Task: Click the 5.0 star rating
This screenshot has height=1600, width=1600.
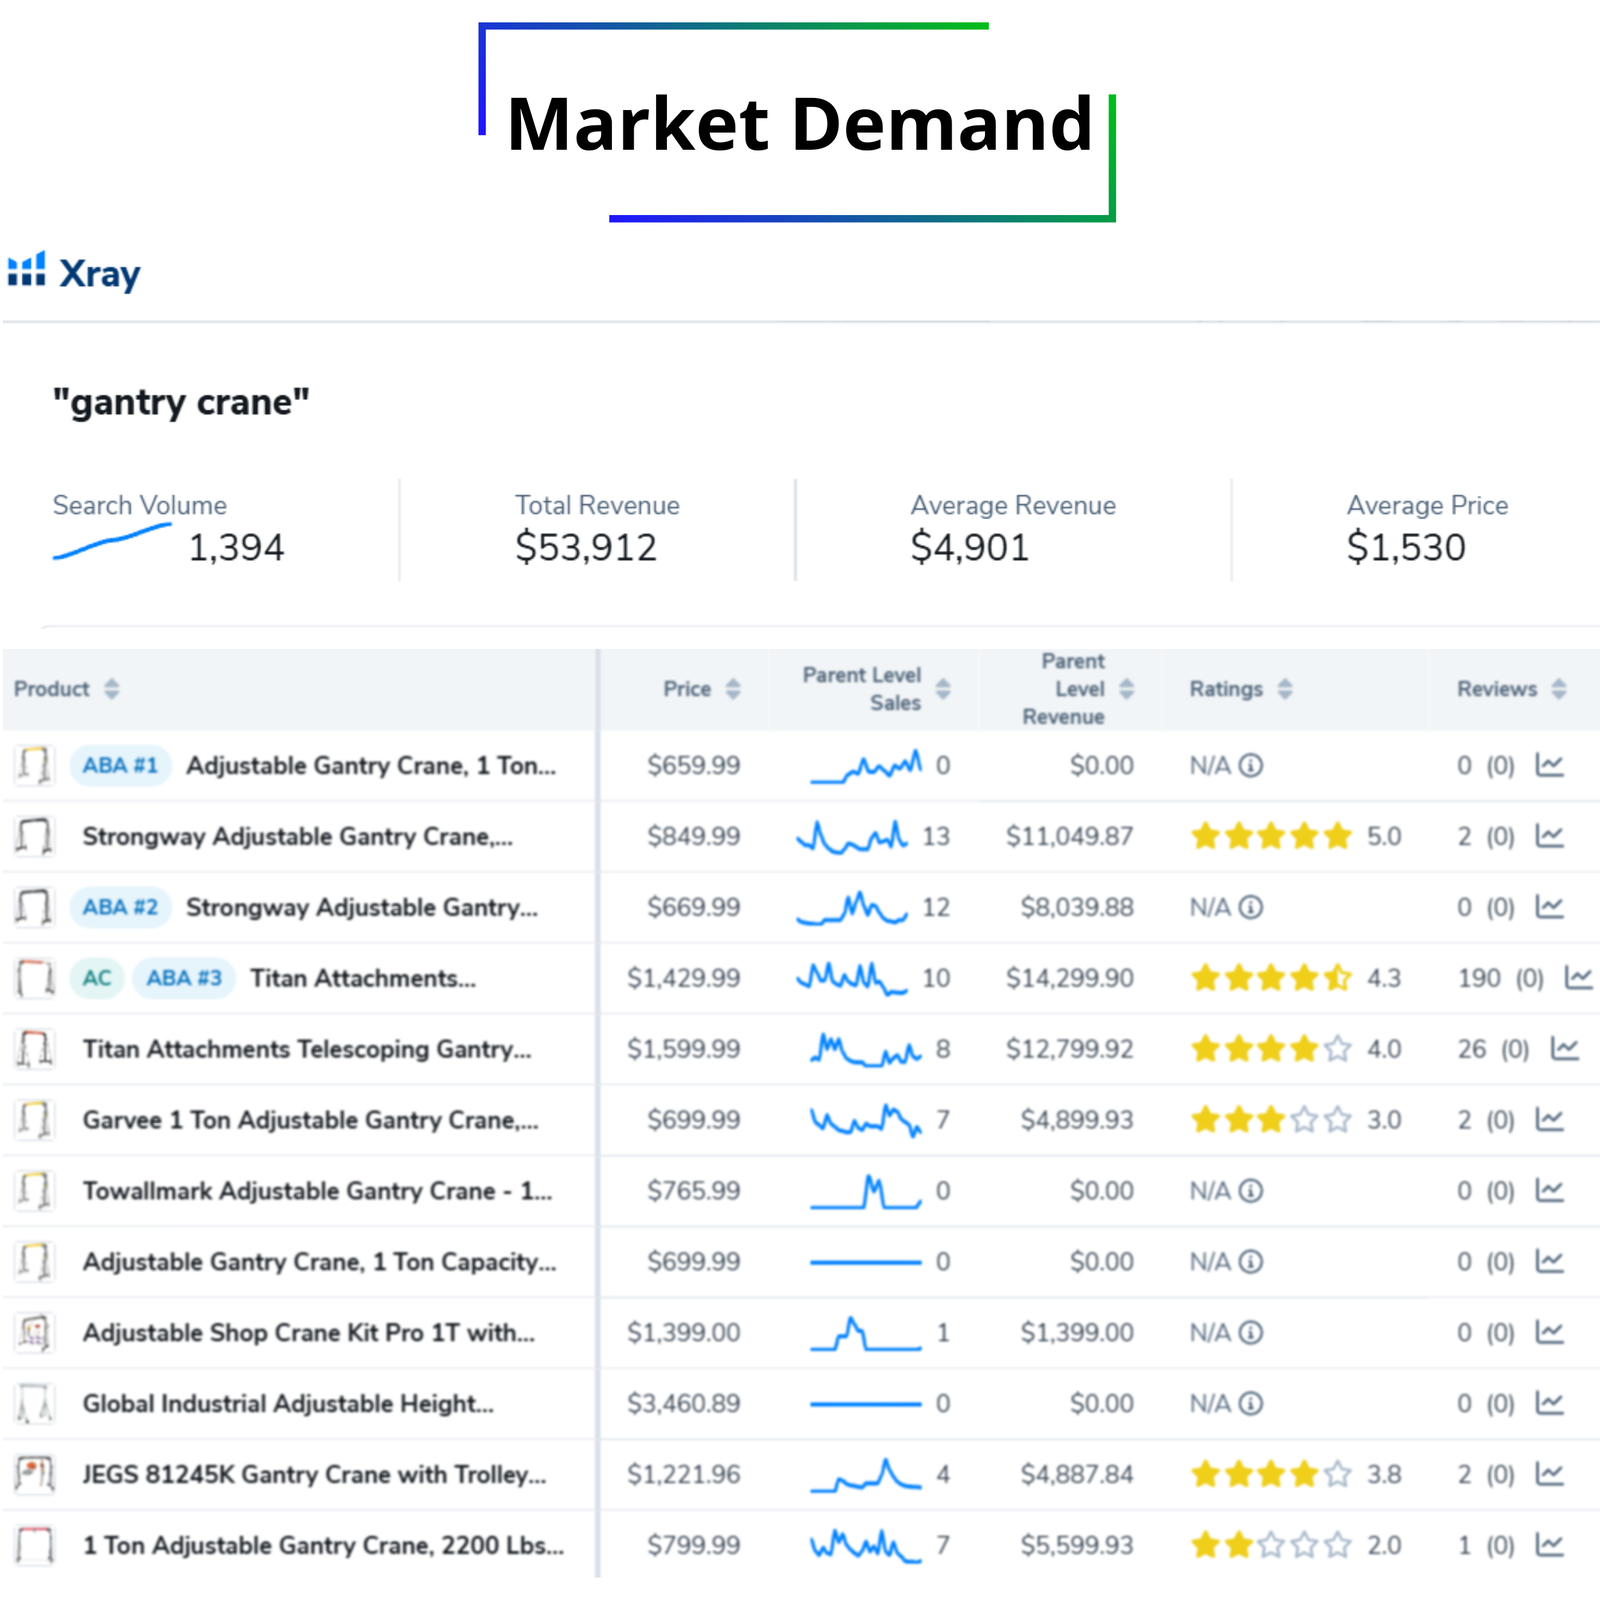Action: (x=1271, y=836)
